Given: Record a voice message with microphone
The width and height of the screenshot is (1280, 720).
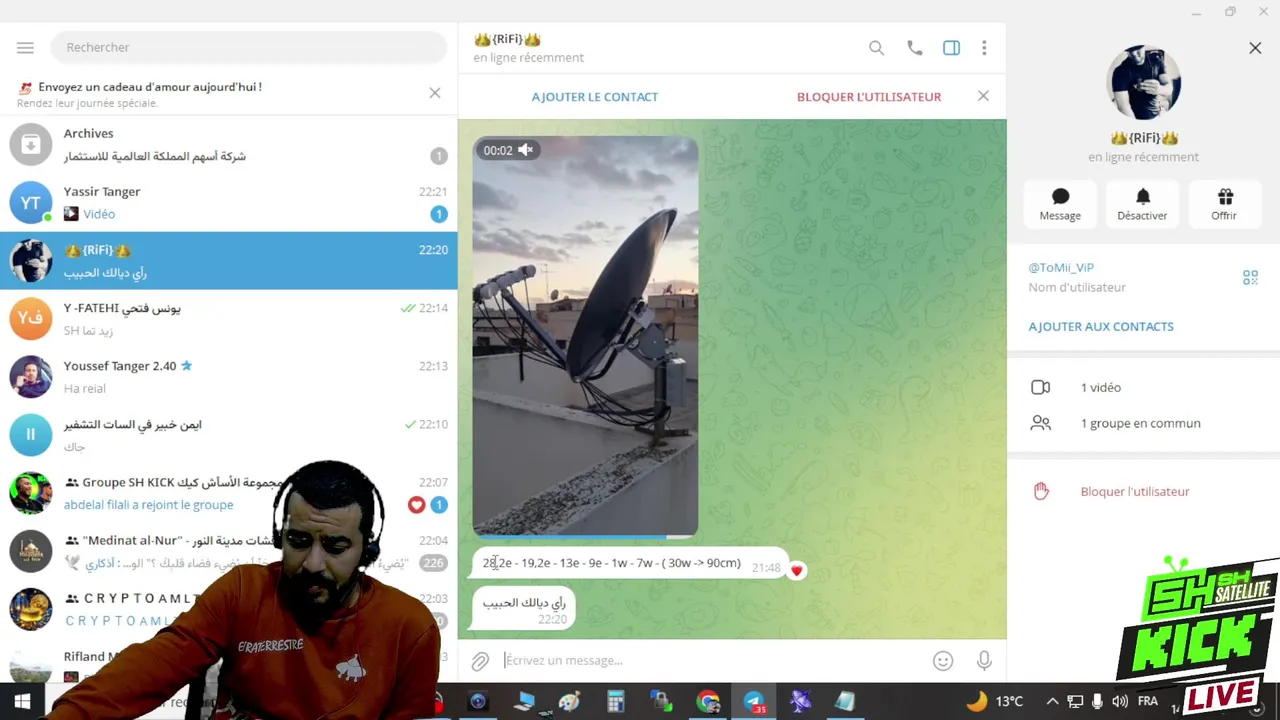Looking at the screenshot, I should pos(984,661).
